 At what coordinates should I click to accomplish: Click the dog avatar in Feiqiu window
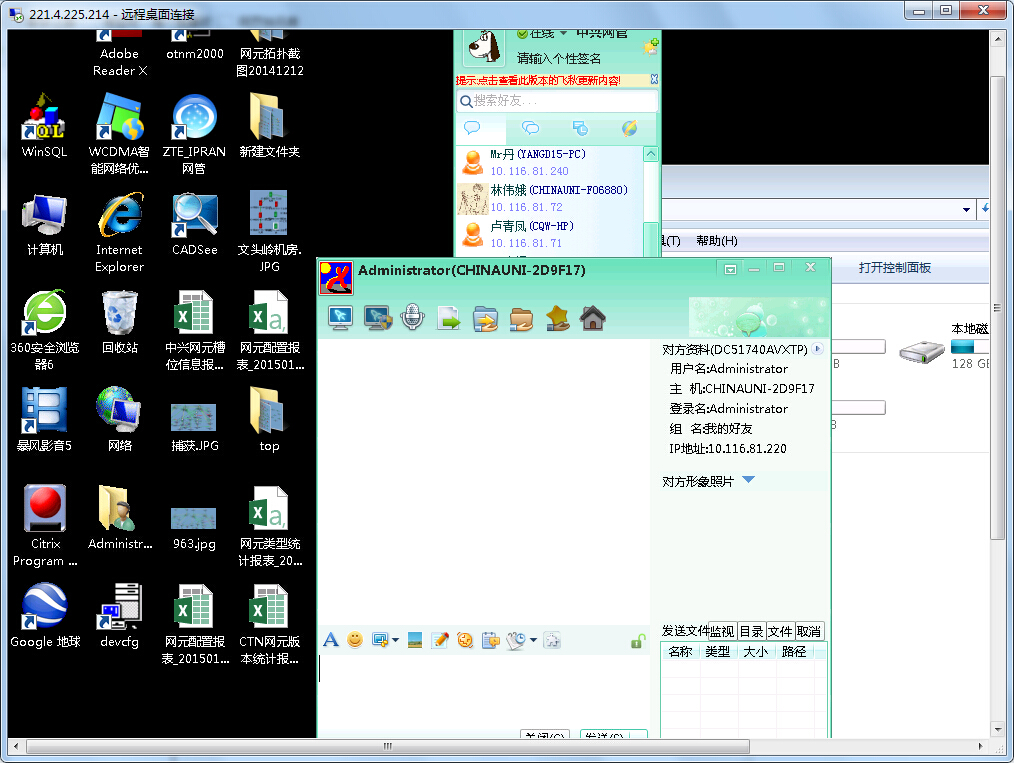[x=484, y=47]
